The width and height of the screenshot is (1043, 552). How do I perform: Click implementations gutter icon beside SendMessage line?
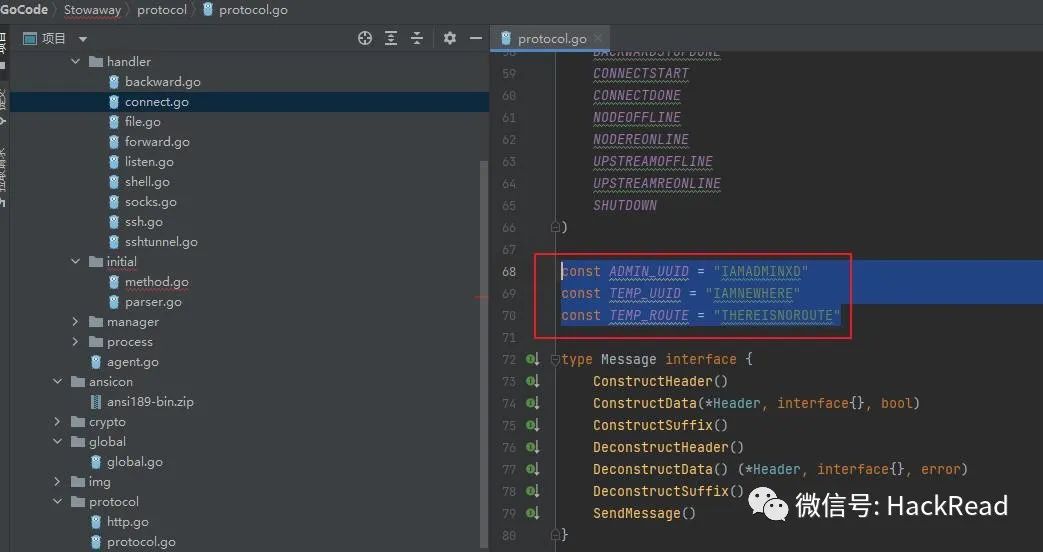point(532,514)
